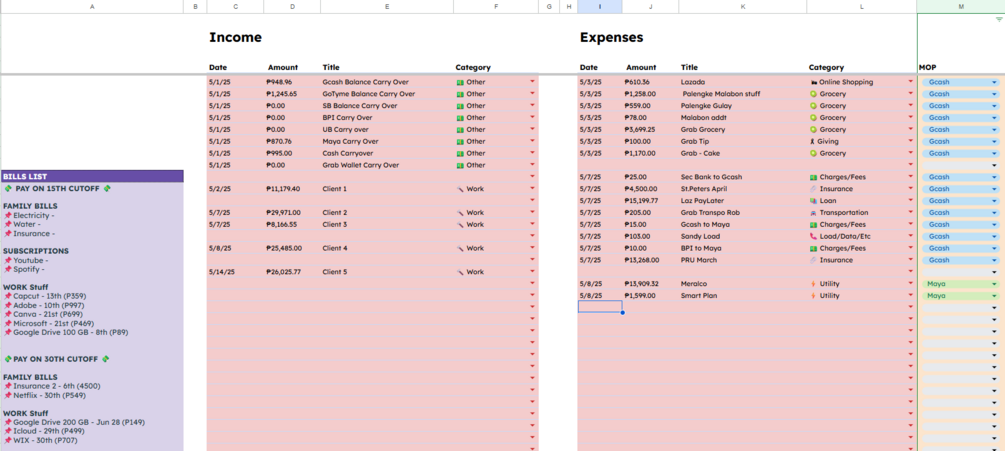
Task: Open Maya MOP dropdown for Meralco row
Action: click(x=994, y=284)
